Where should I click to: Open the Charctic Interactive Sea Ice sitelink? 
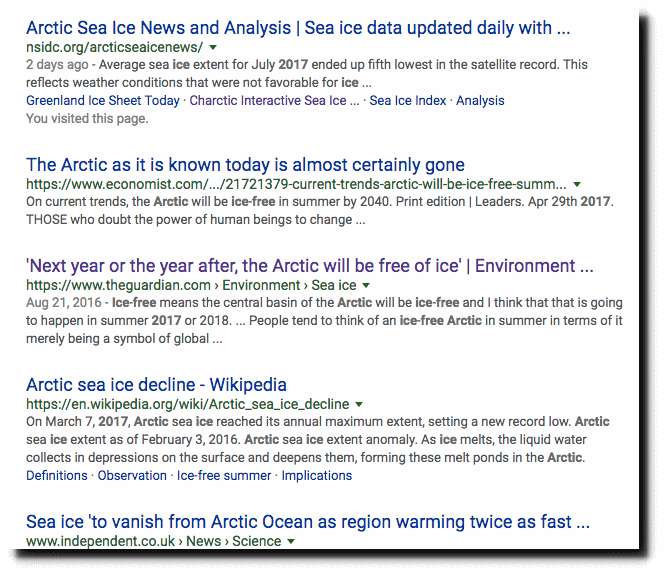click(274, 100)
